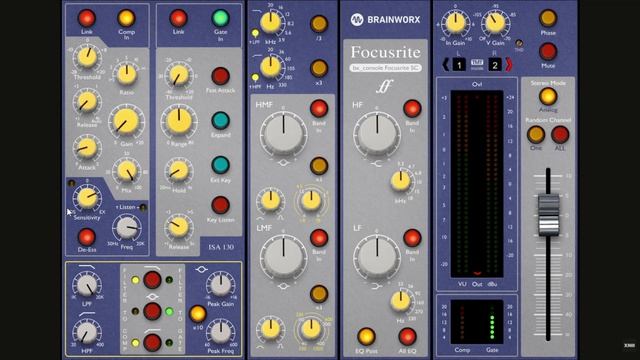Click the gate Release knob

(x=178, y=227)
